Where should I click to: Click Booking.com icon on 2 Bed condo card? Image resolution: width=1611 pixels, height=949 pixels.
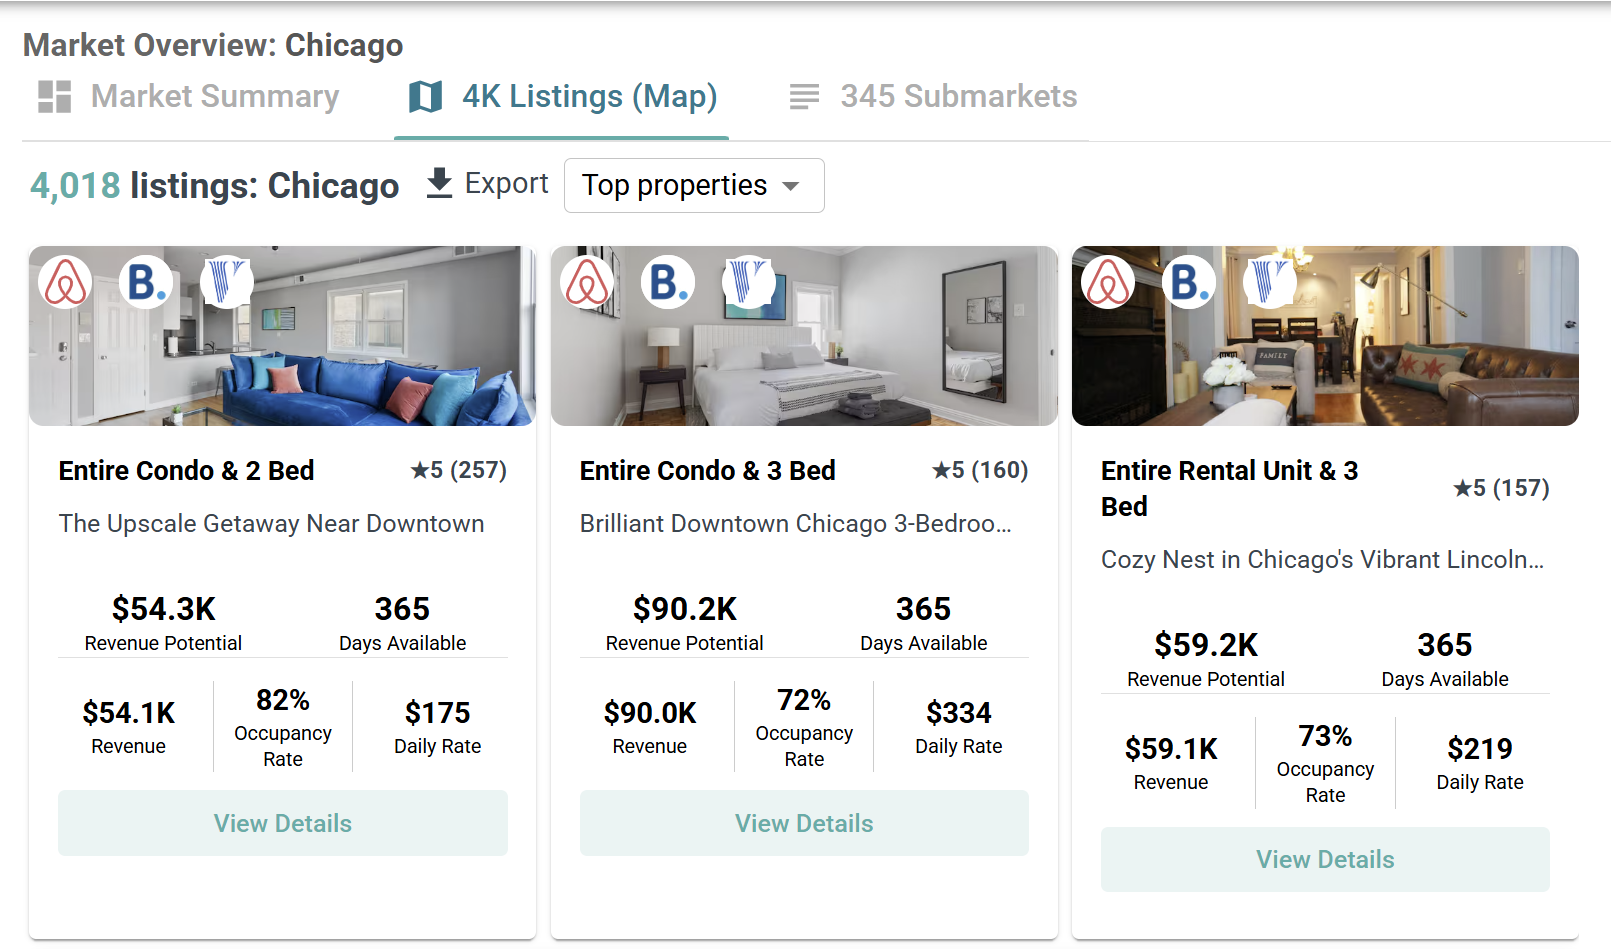click(146, 282)
